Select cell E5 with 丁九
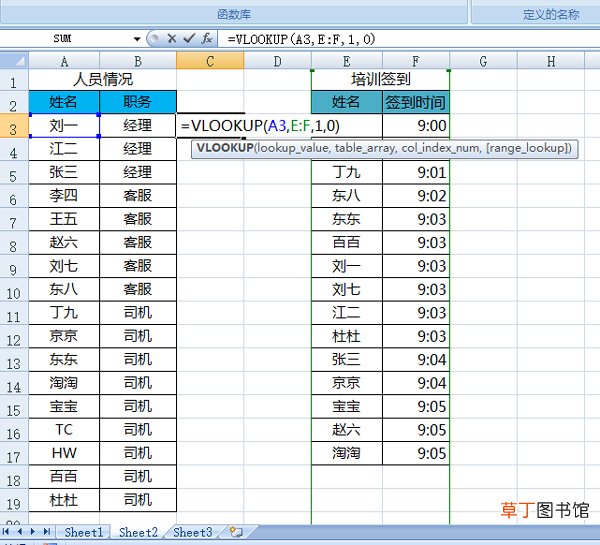 point(347,172)
